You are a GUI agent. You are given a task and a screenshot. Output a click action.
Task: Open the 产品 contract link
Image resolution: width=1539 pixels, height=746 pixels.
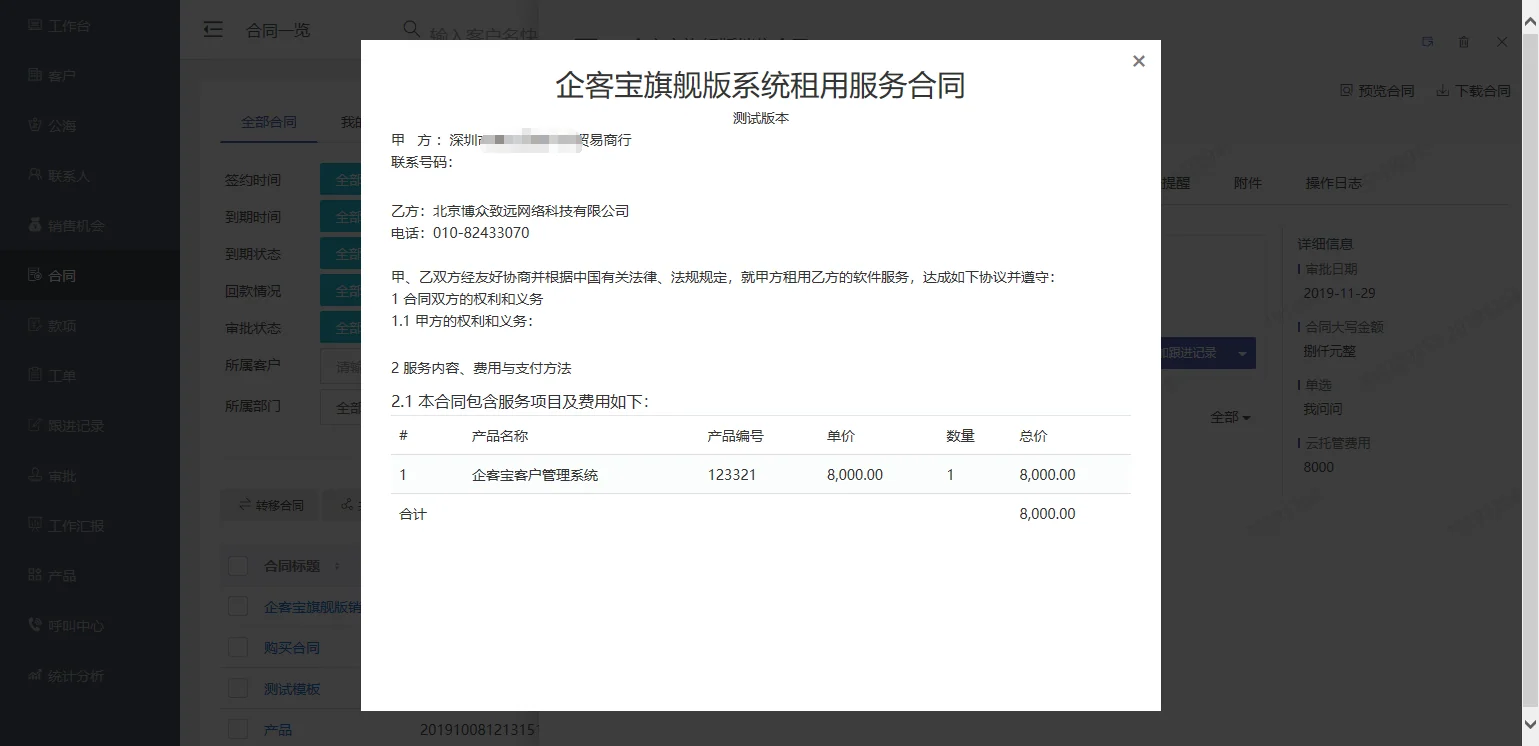[x=278, y=730]
